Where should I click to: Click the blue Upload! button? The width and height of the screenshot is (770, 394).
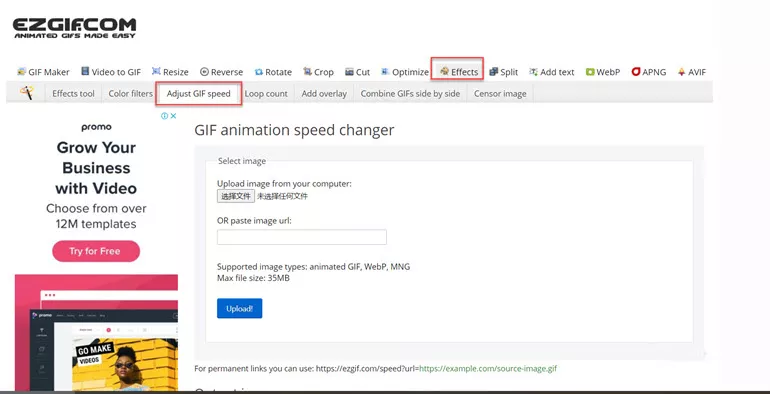pyautogui.click(x=240, y=308)
